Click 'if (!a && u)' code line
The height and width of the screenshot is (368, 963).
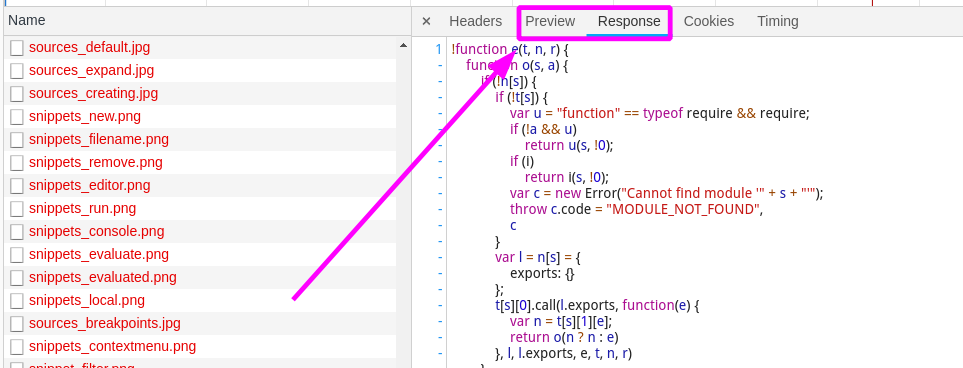[543, 129]
